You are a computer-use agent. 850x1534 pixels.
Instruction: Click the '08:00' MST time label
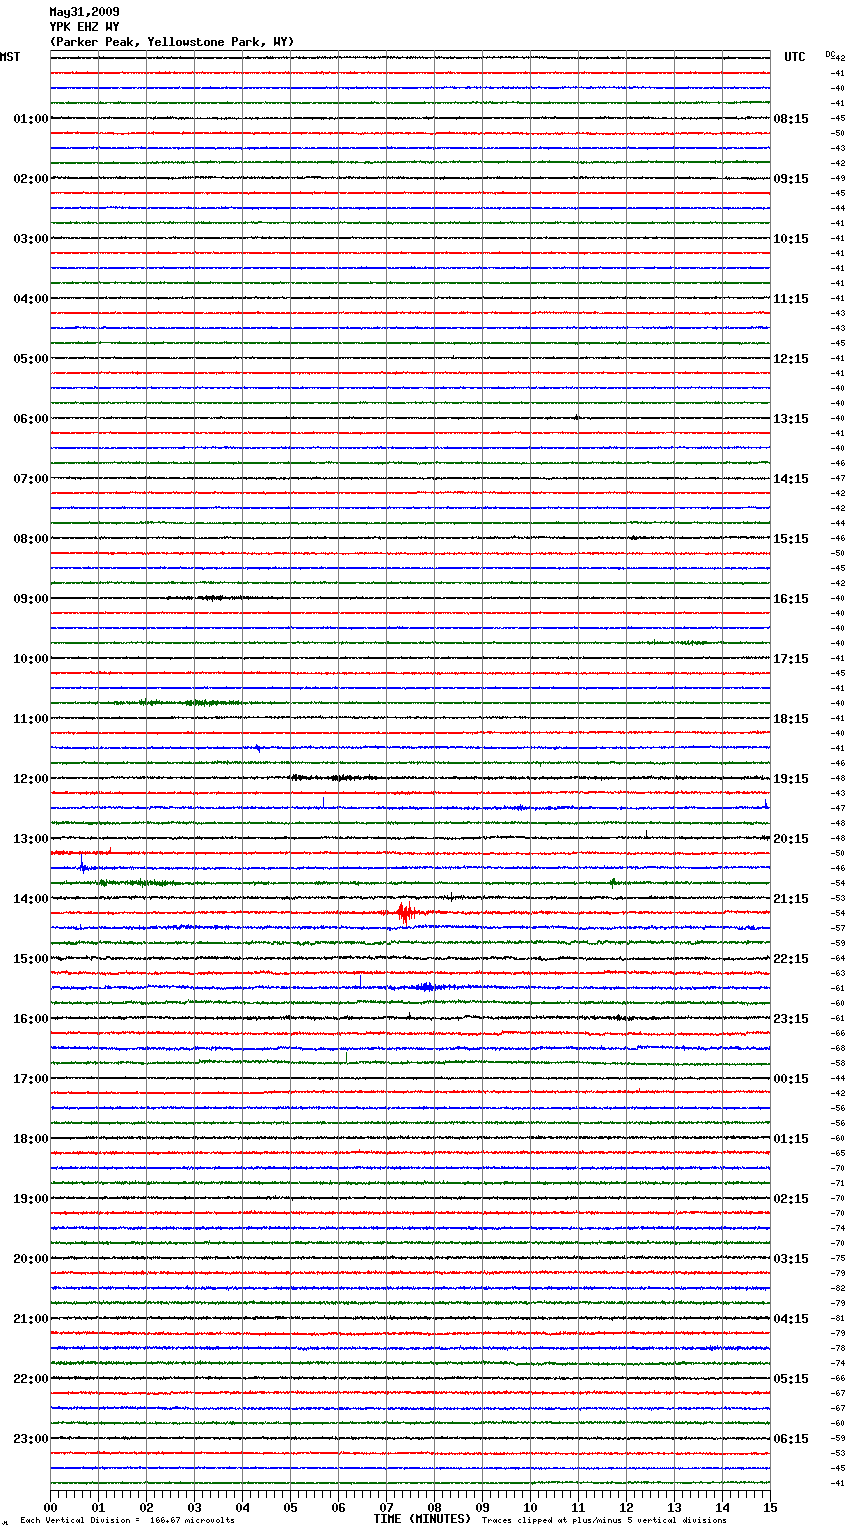pyautogui.click(x=31, y=539)
